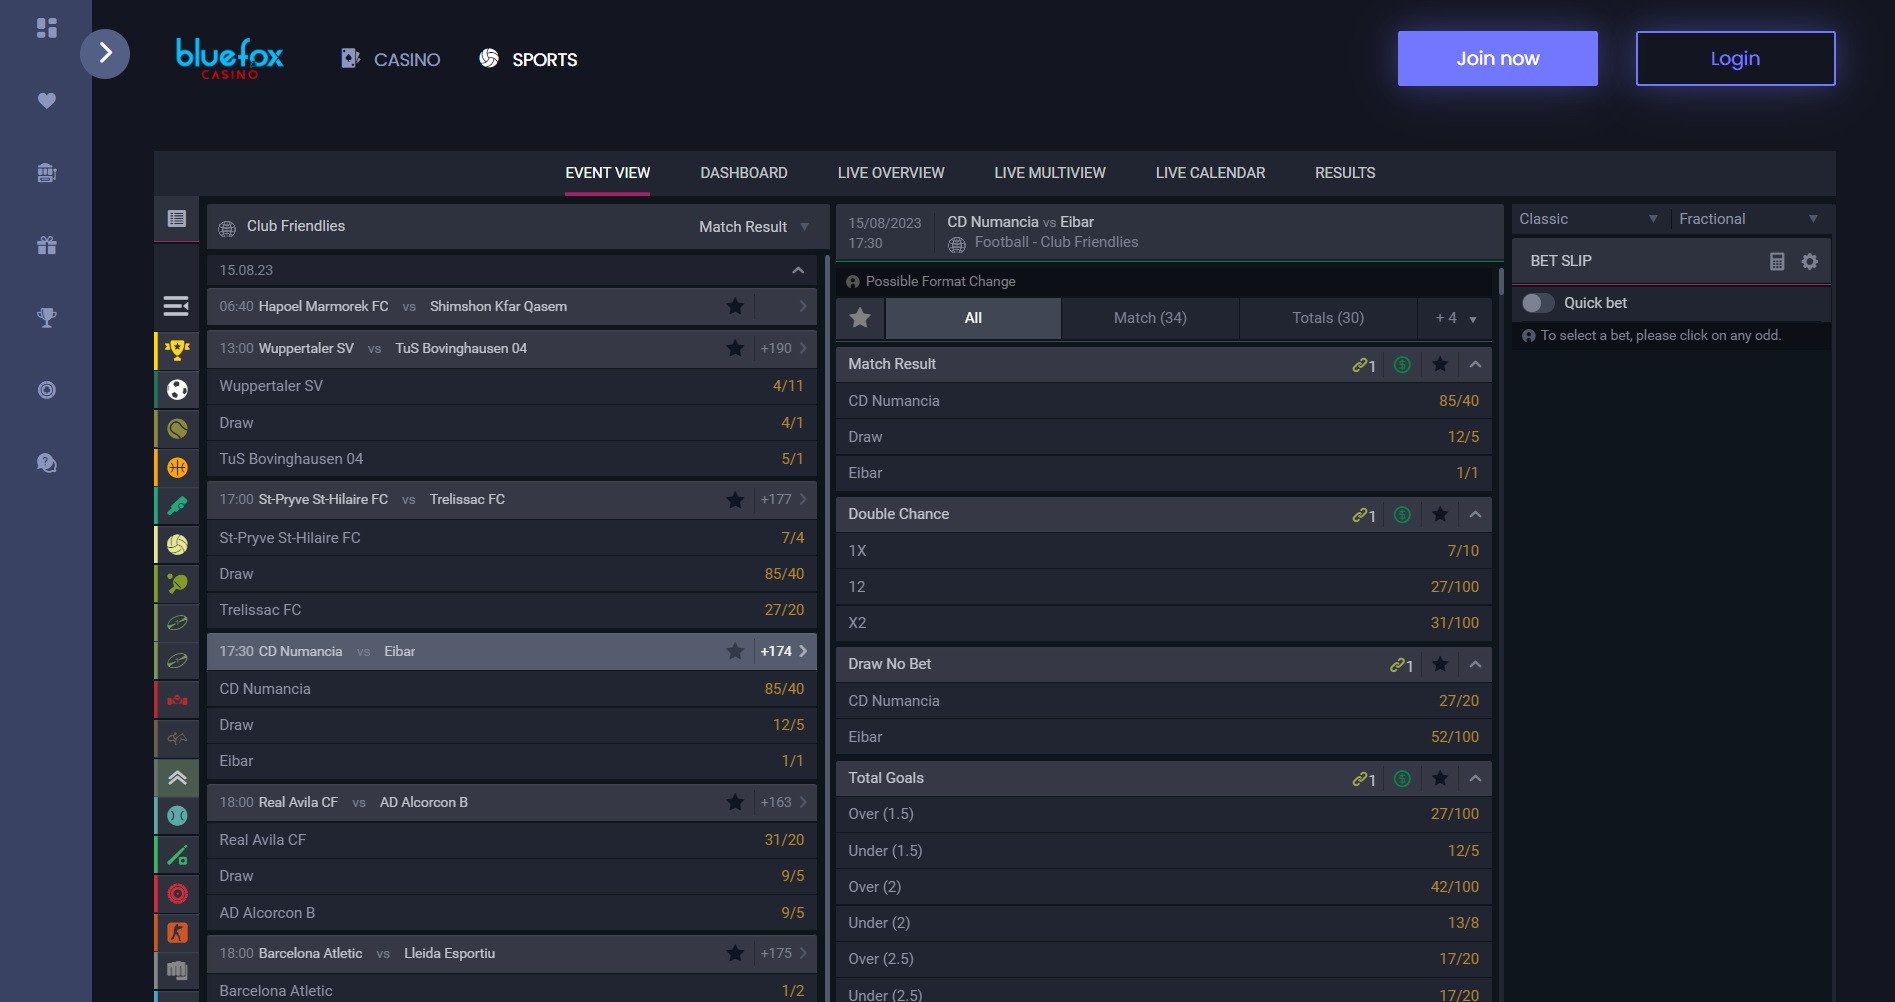Open the Basketball sport category
The height and width of the screenshot is (1002, 1895).
coord(177,466)
